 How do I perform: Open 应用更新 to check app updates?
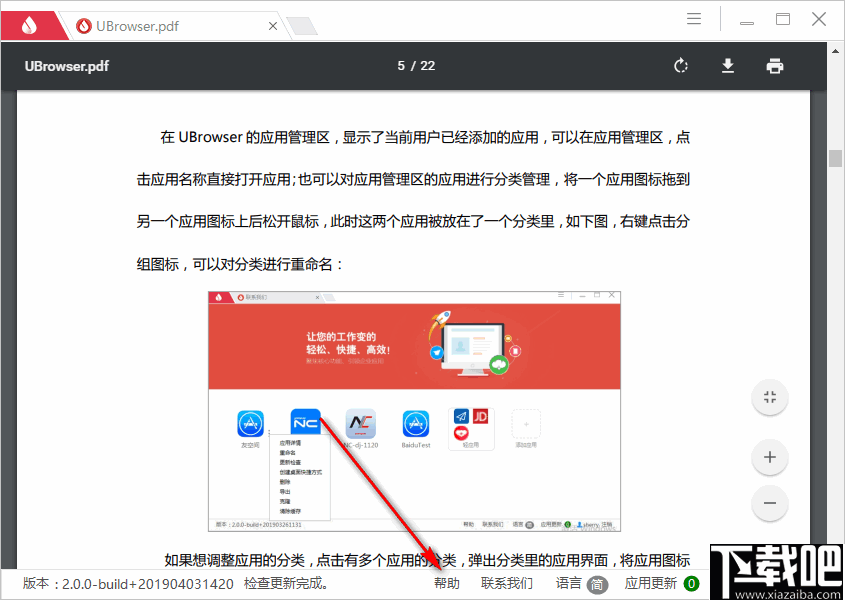[650, 583]
